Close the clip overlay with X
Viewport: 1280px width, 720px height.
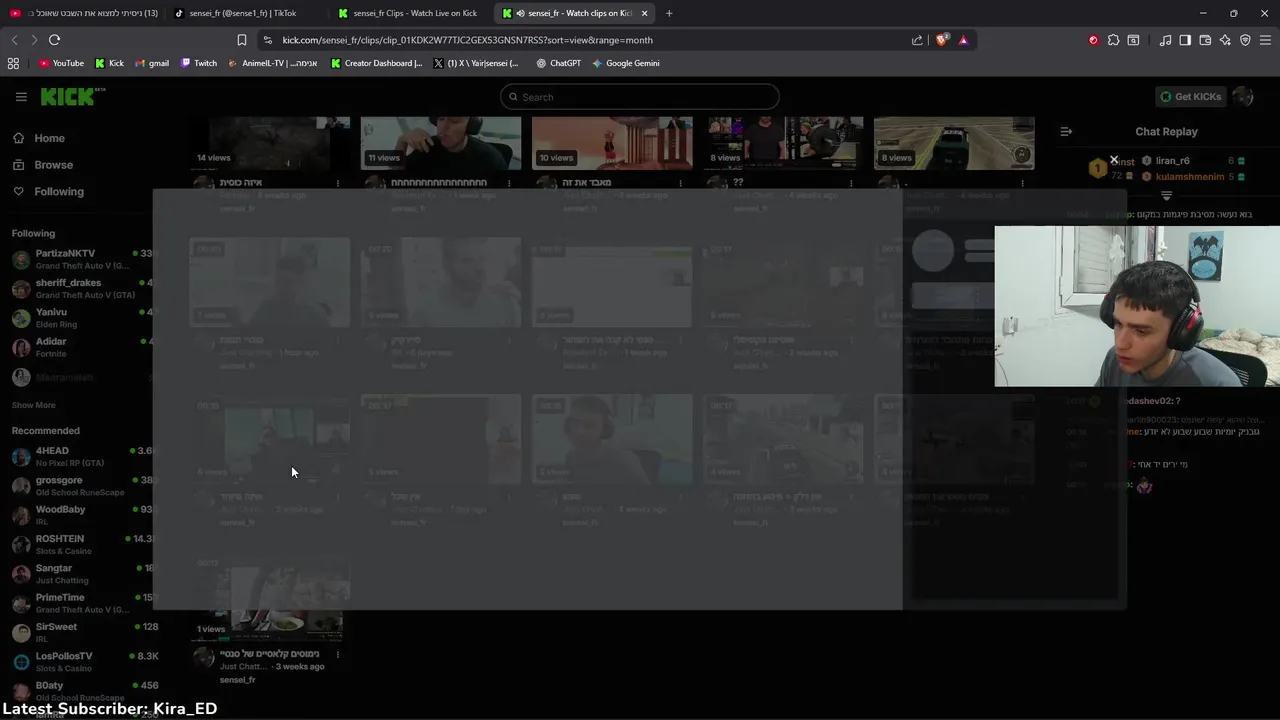click(x=1113, y=160)
